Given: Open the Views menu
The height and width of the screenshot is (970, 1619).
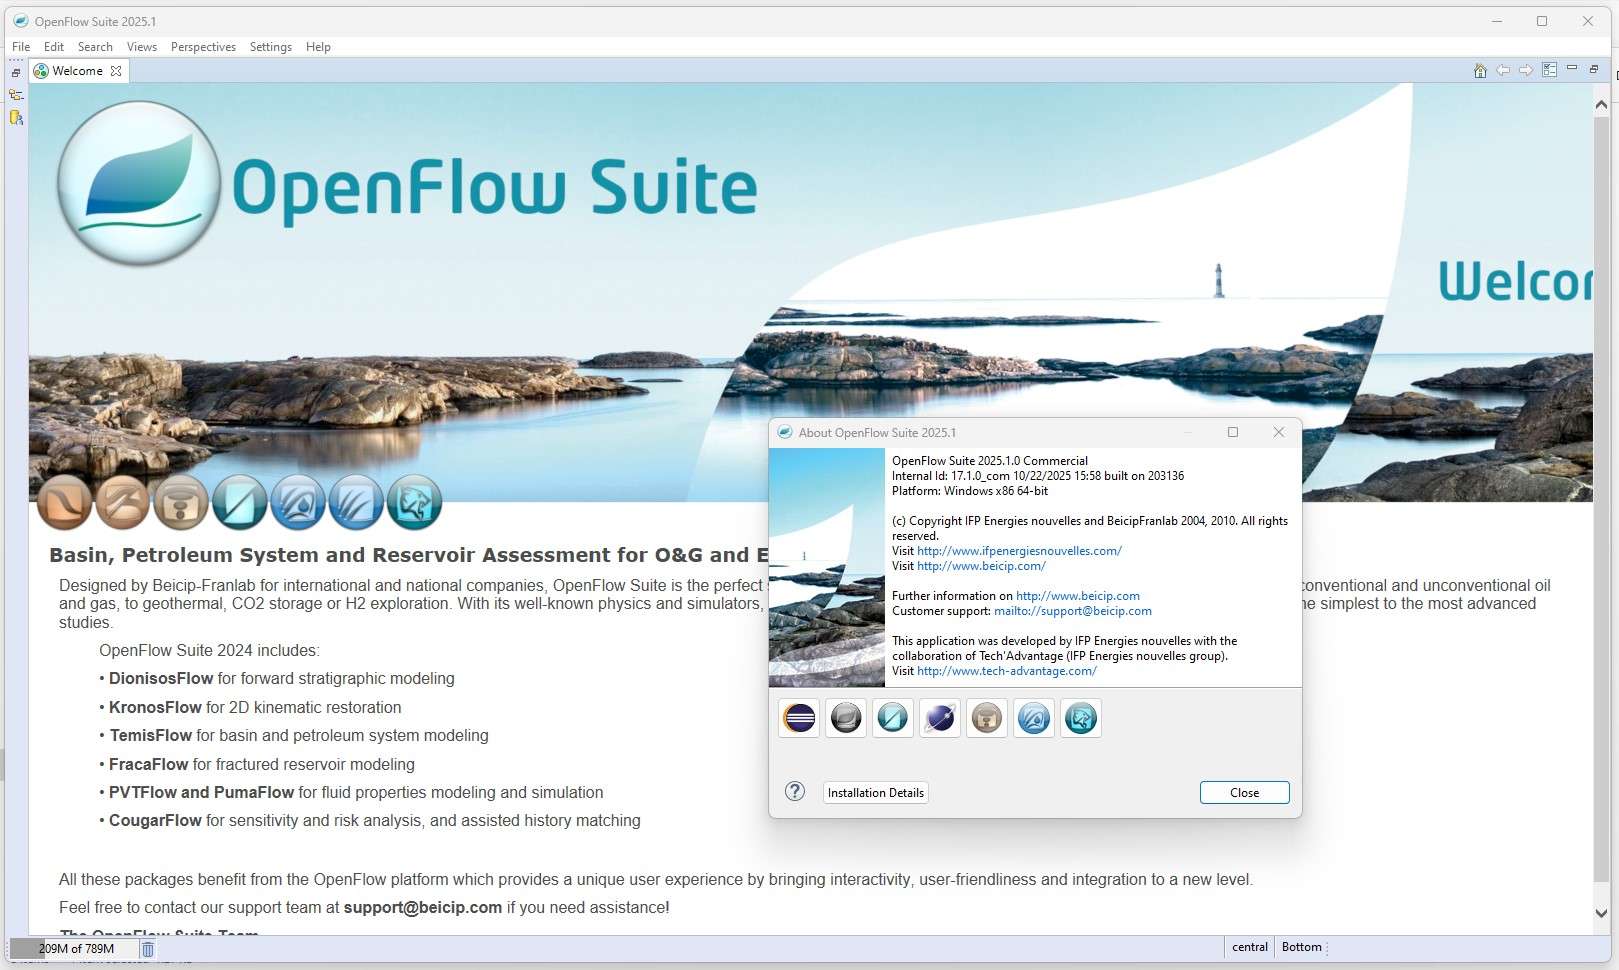Looking at the screenshot, I should point(141,47).
